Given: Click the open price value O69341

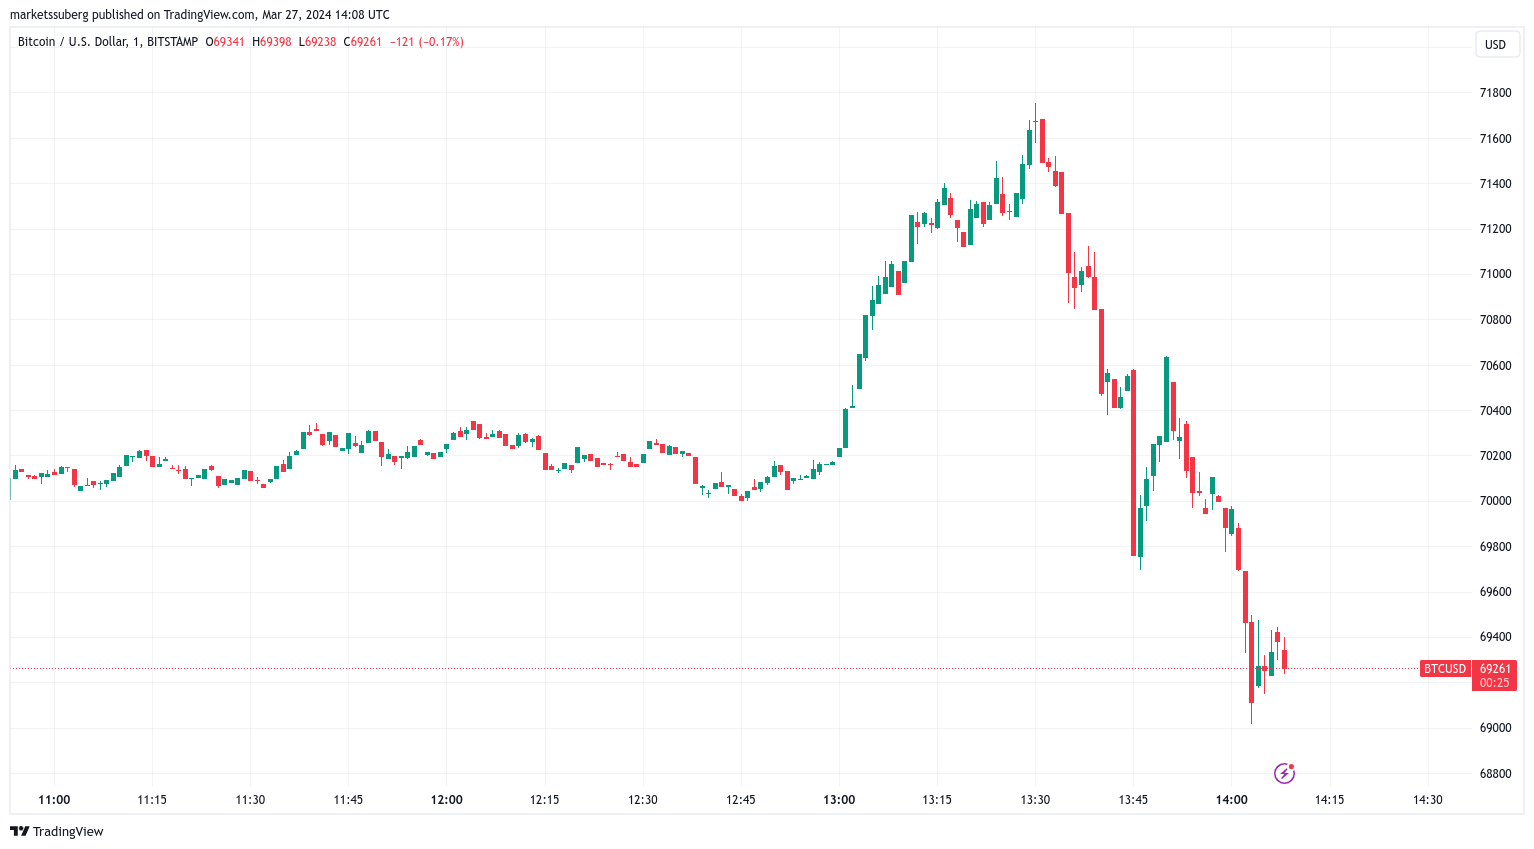Looking at the screenshot, I should pyautogui.click(x=225, y=42).
